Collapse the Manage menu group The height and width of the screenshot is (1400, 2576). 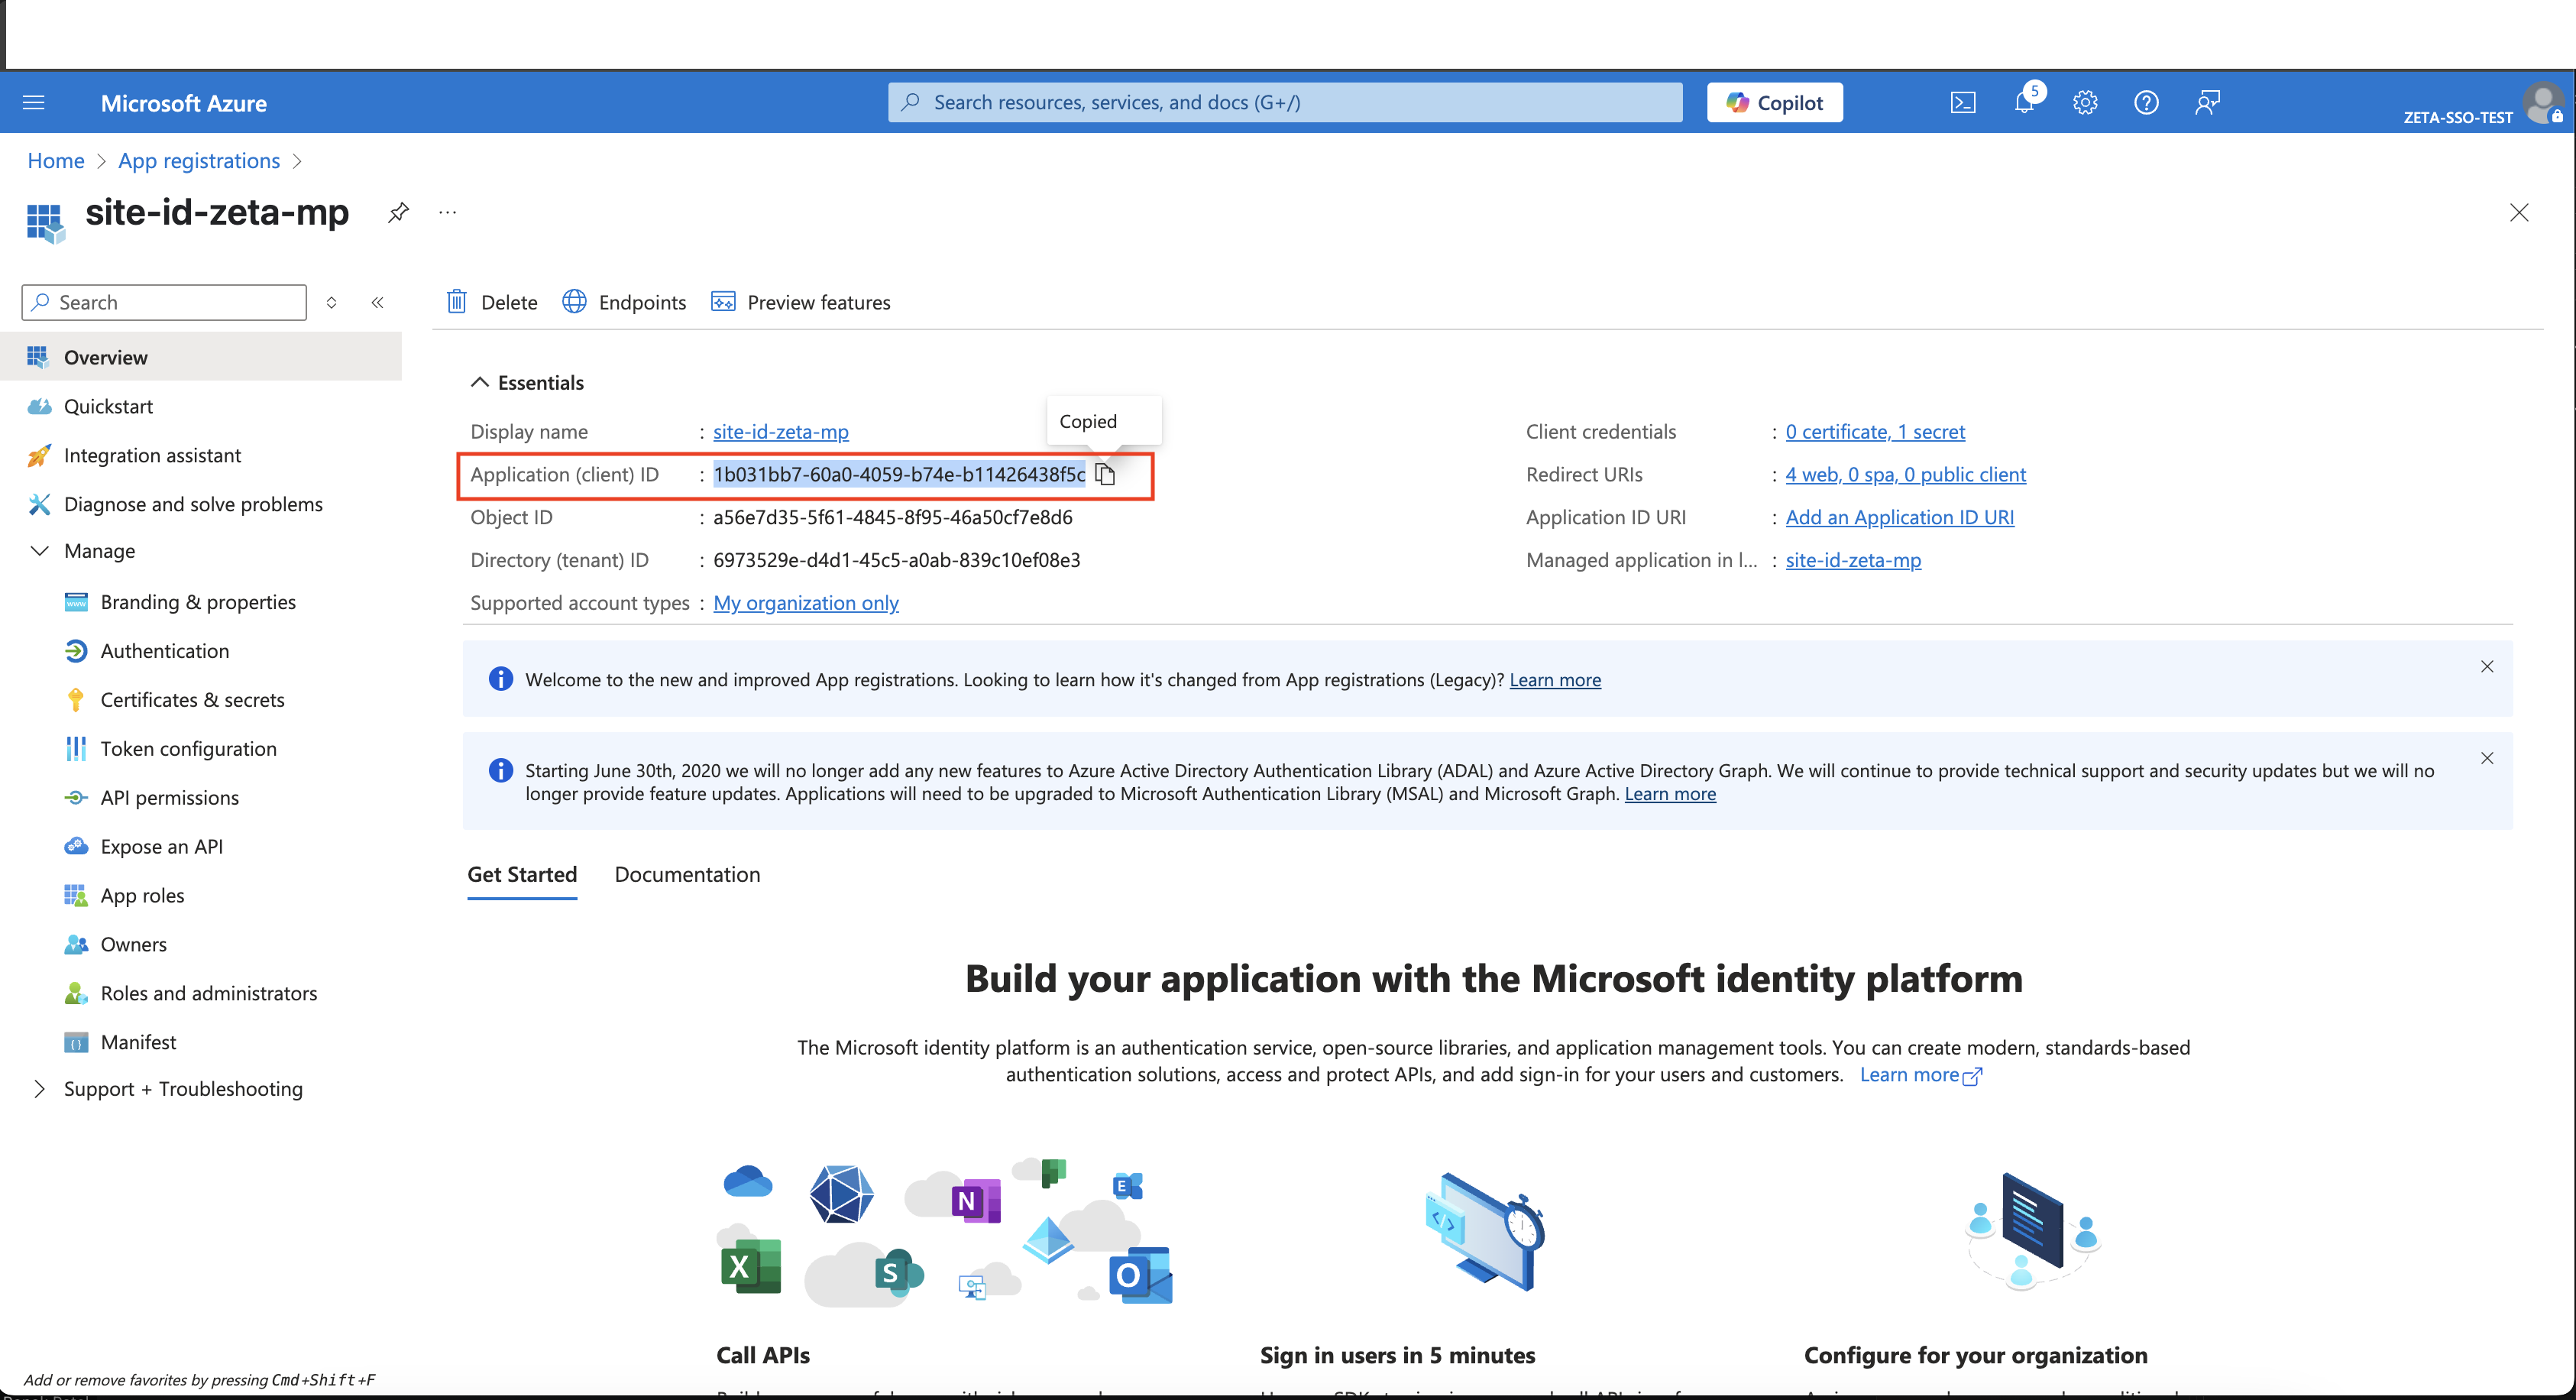click(40, 551)
